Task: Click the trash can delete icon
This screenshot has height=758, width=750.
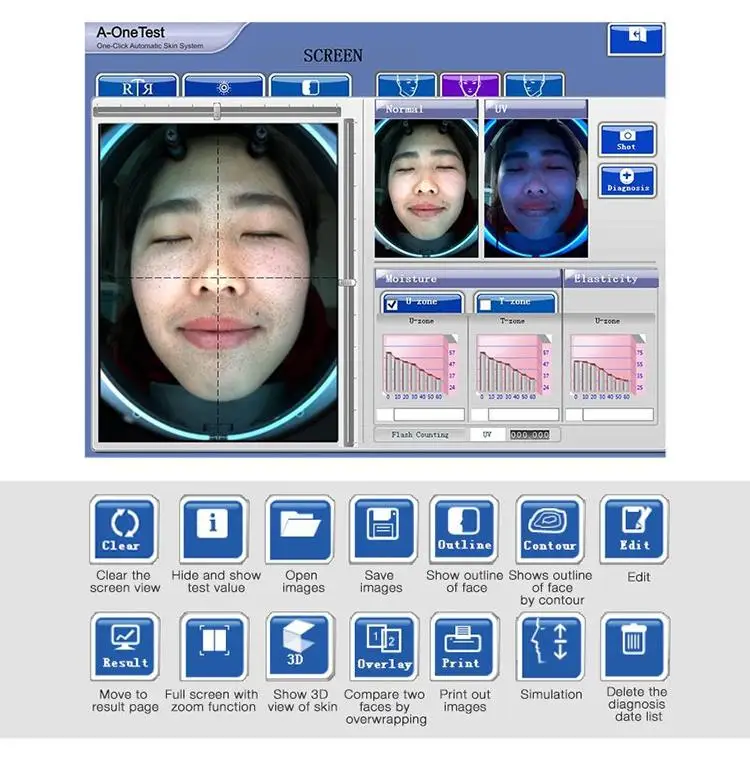Action: [635, 647]
